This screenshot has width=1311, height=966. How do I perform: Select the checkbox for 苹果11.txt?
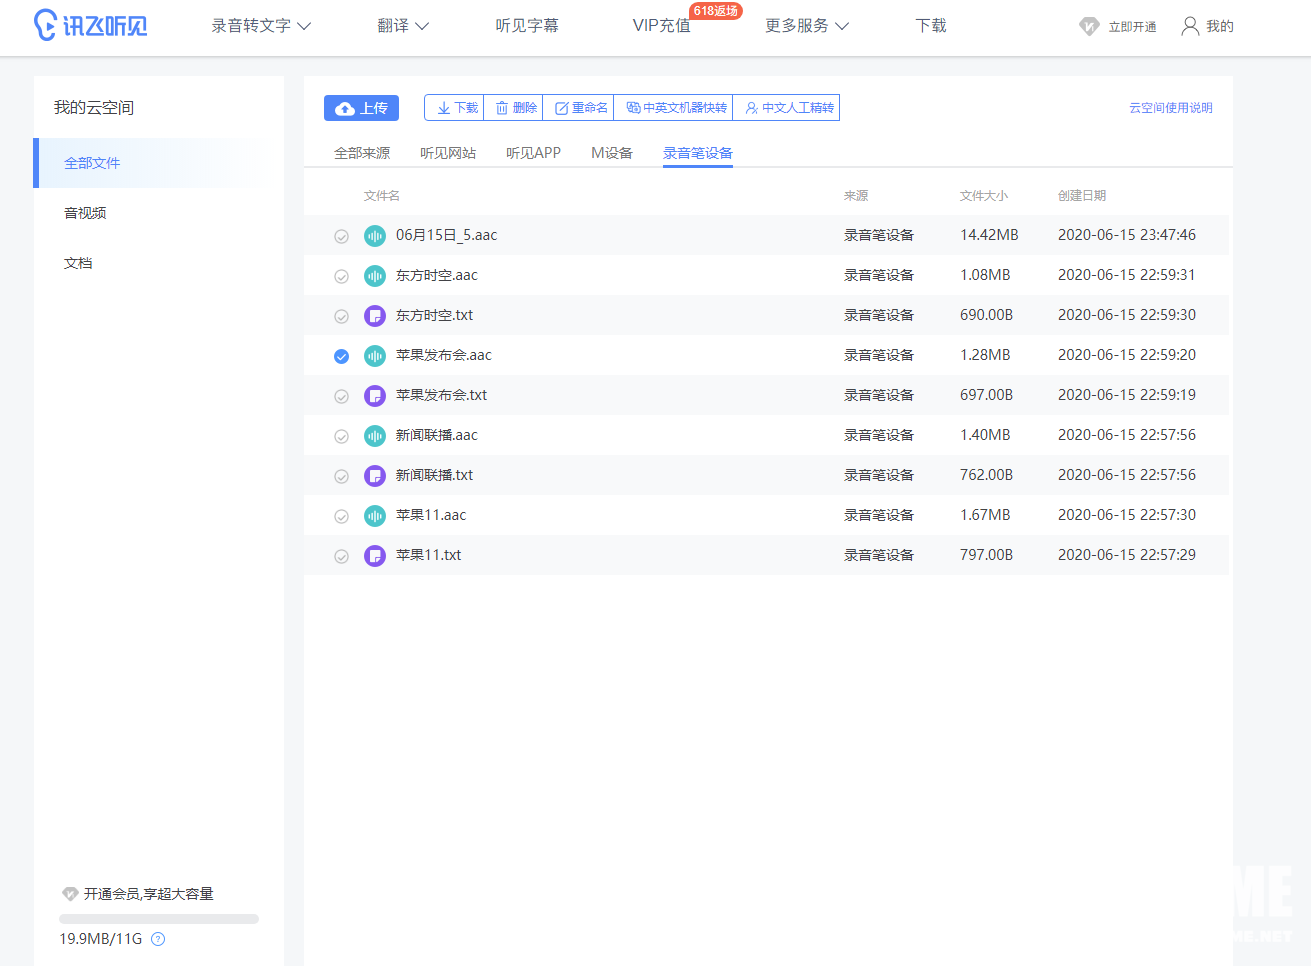[341, 557]
